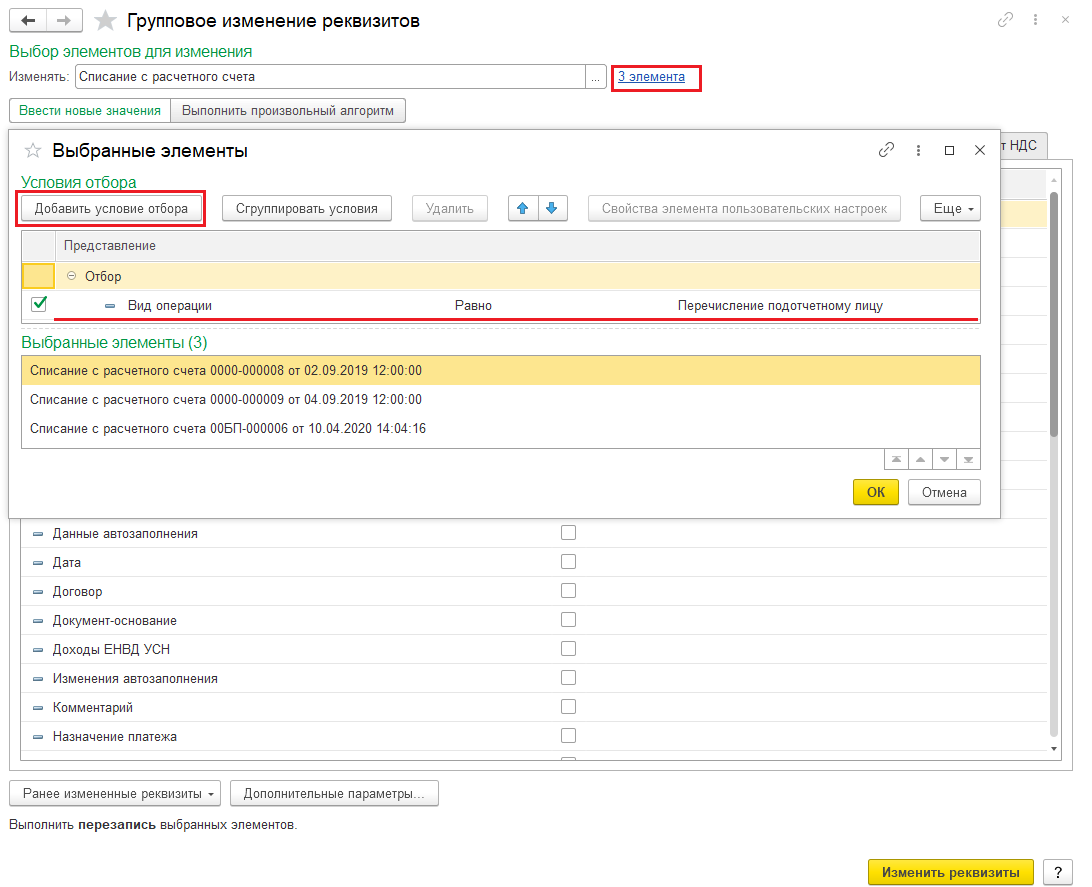Viewport: 1092px width, 887px height.
Task: Tick Изменения автозаполнения checkbox
Action: point(568,678)
